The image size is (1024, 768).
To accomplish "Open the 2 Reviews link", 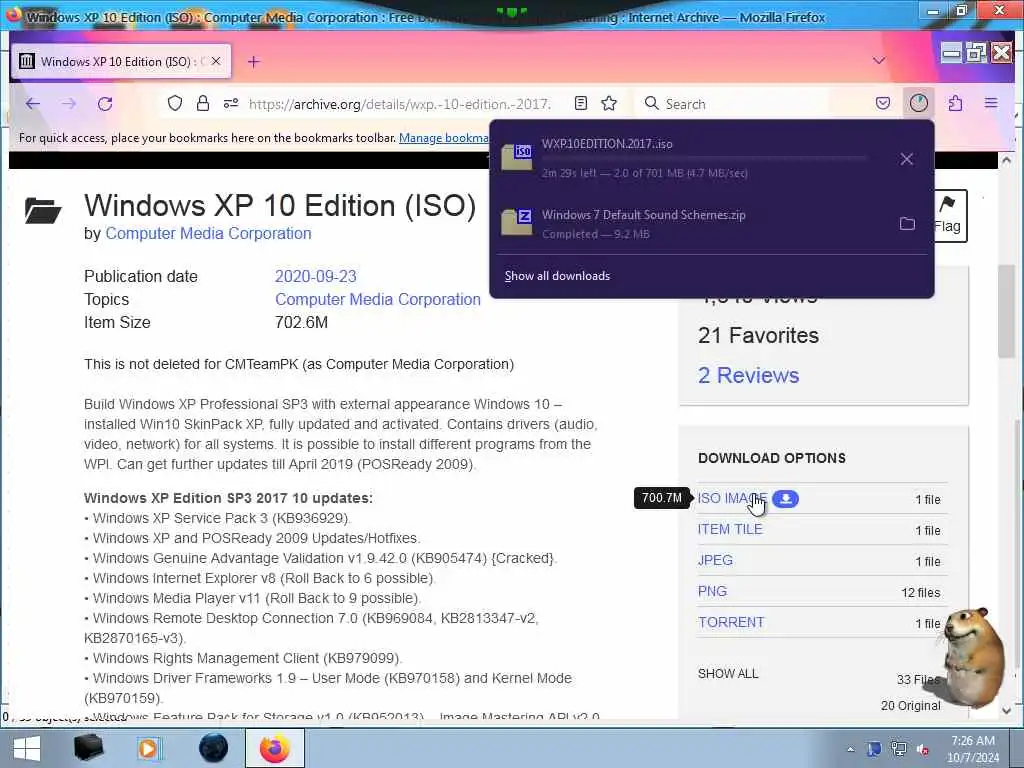I will (x=748, y=376).
